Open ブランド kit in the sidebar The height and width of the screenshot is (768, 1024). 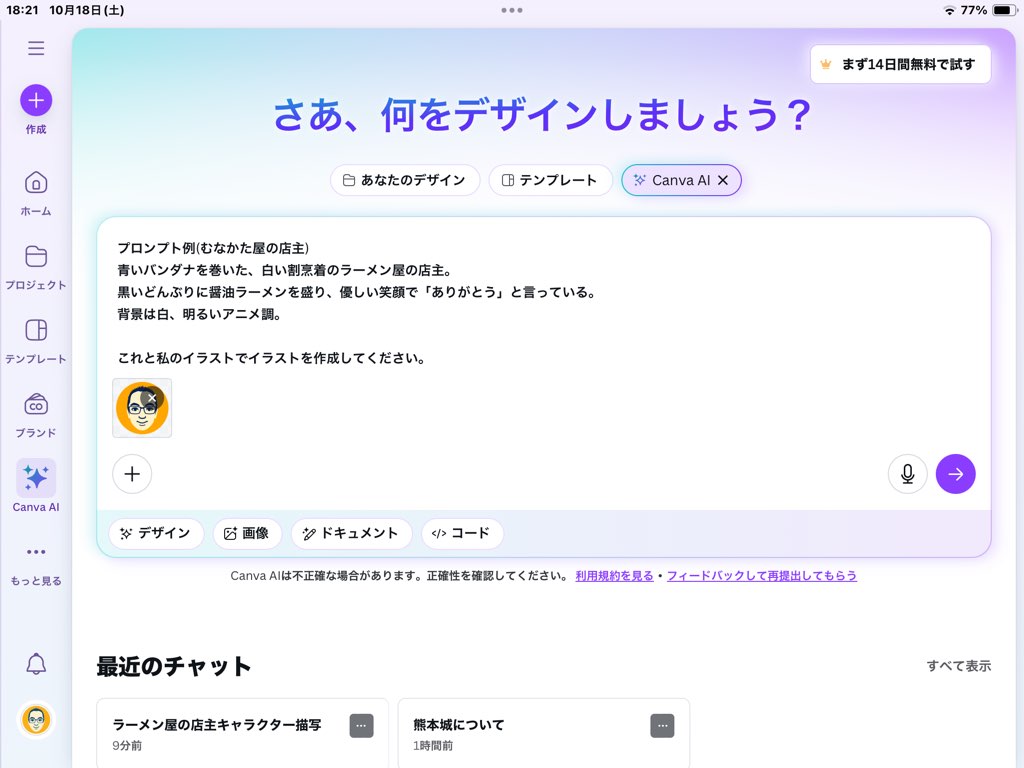pos(36,413)
